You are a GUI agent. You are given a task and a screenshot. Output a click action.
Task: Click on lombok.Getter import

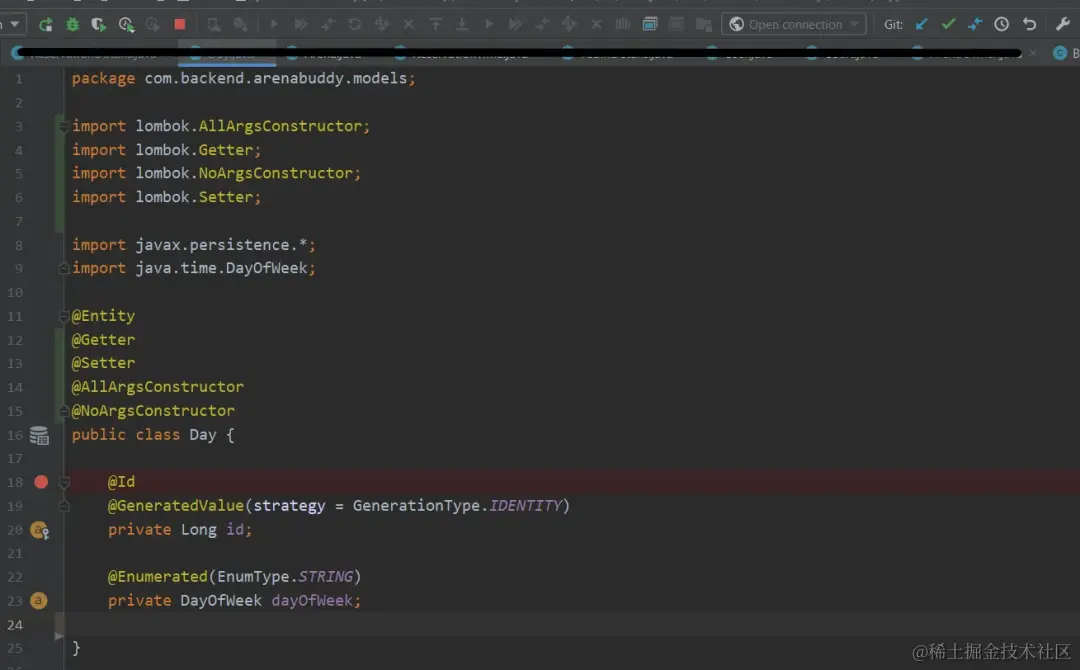[198, 149]
